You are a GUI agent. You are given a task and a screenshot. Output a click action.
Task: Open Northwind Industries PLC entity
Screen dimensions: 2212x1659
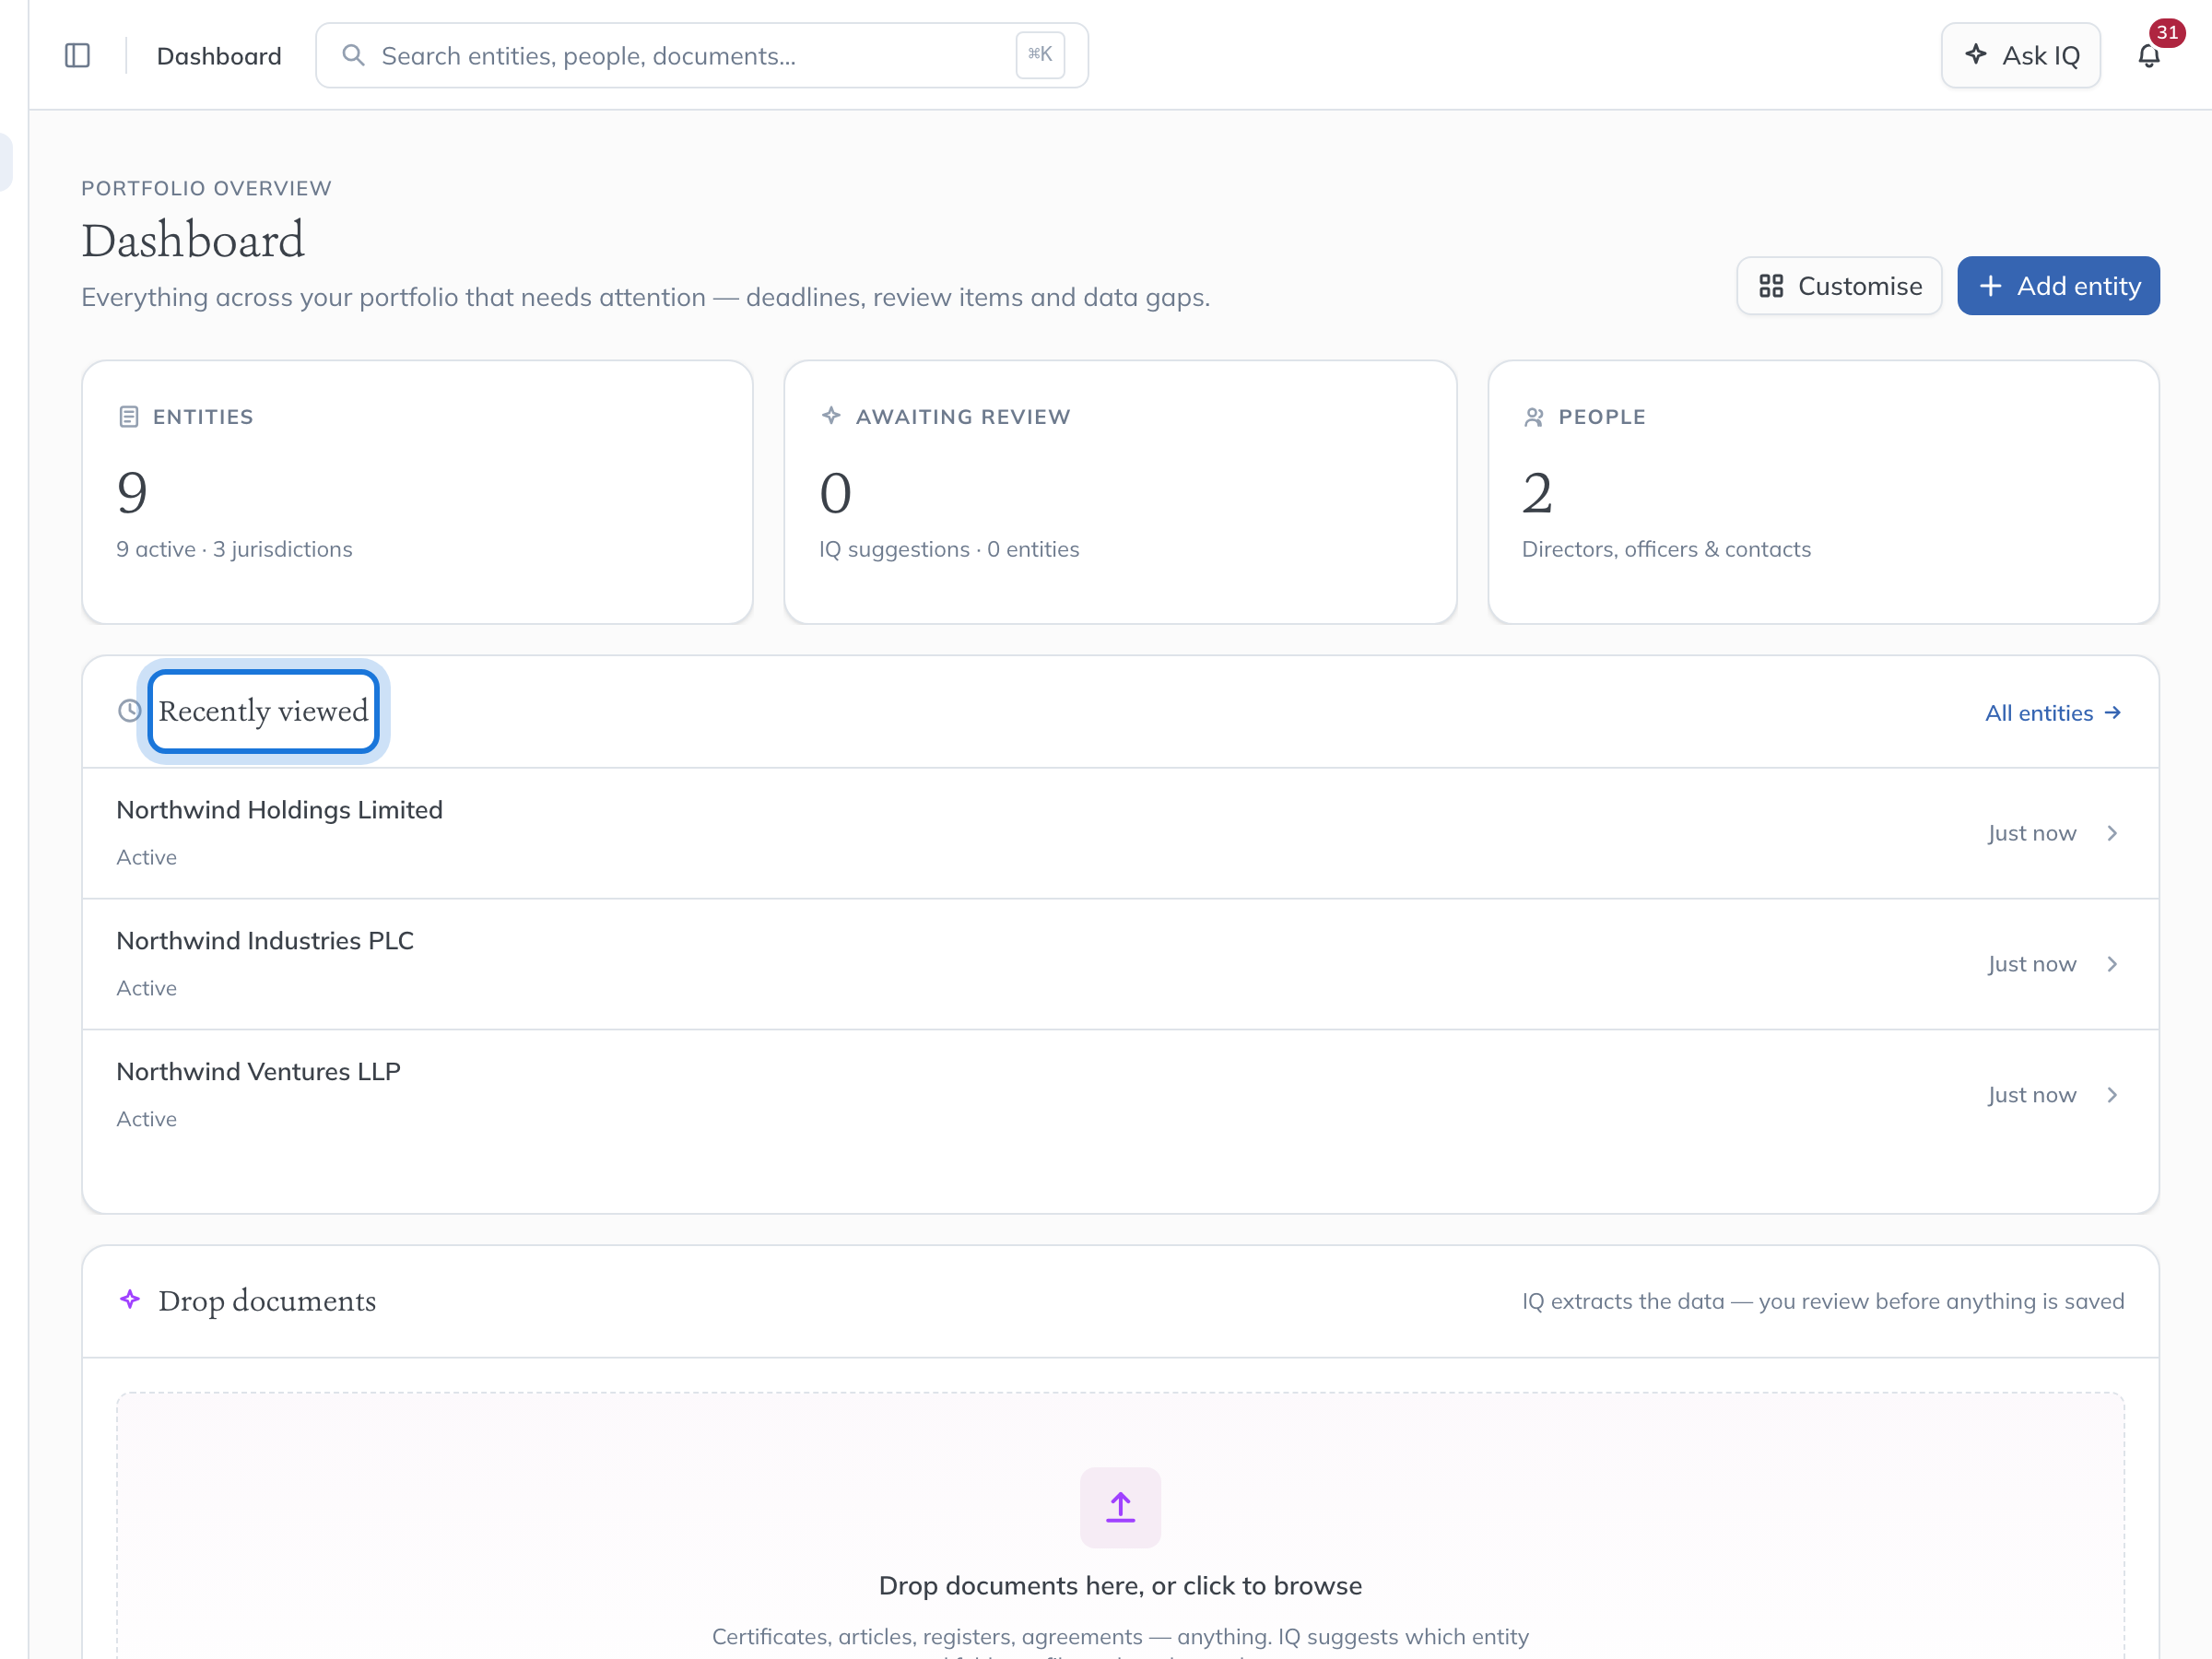point(1120,964)
